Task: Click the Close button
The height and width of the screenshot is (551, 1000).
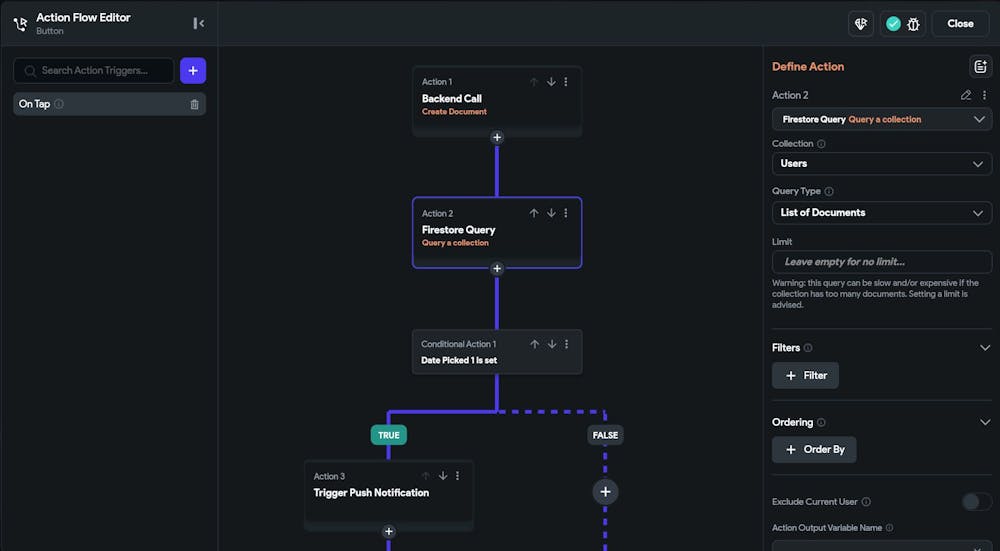Action: coord(960,24)
